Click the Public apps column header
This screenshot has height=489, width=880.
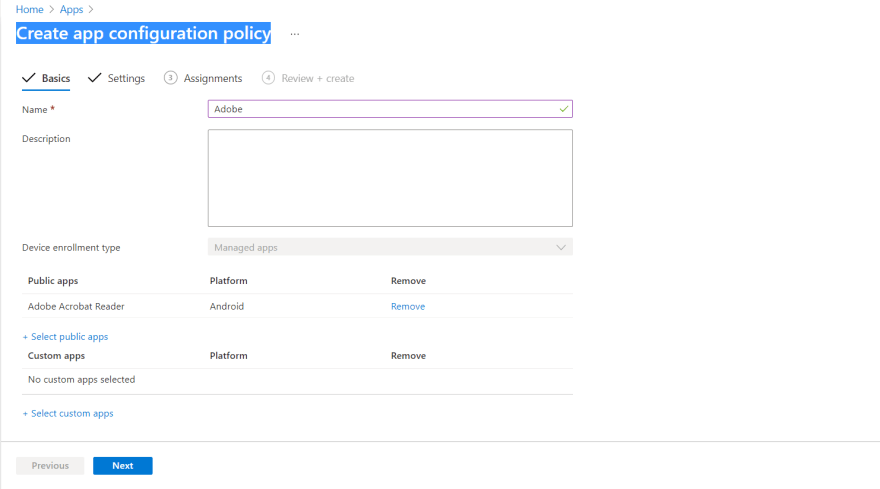coord(53,281)
